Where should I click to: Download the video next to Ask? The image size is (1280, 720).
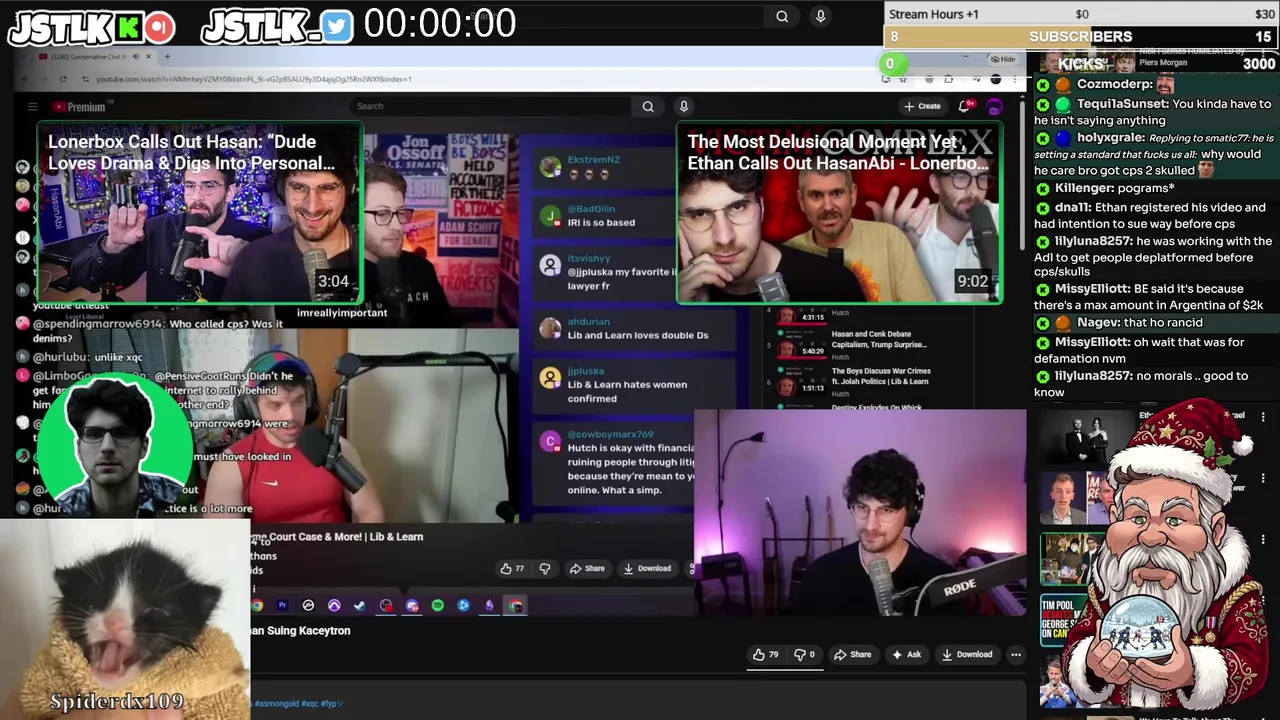click(967, 654)
